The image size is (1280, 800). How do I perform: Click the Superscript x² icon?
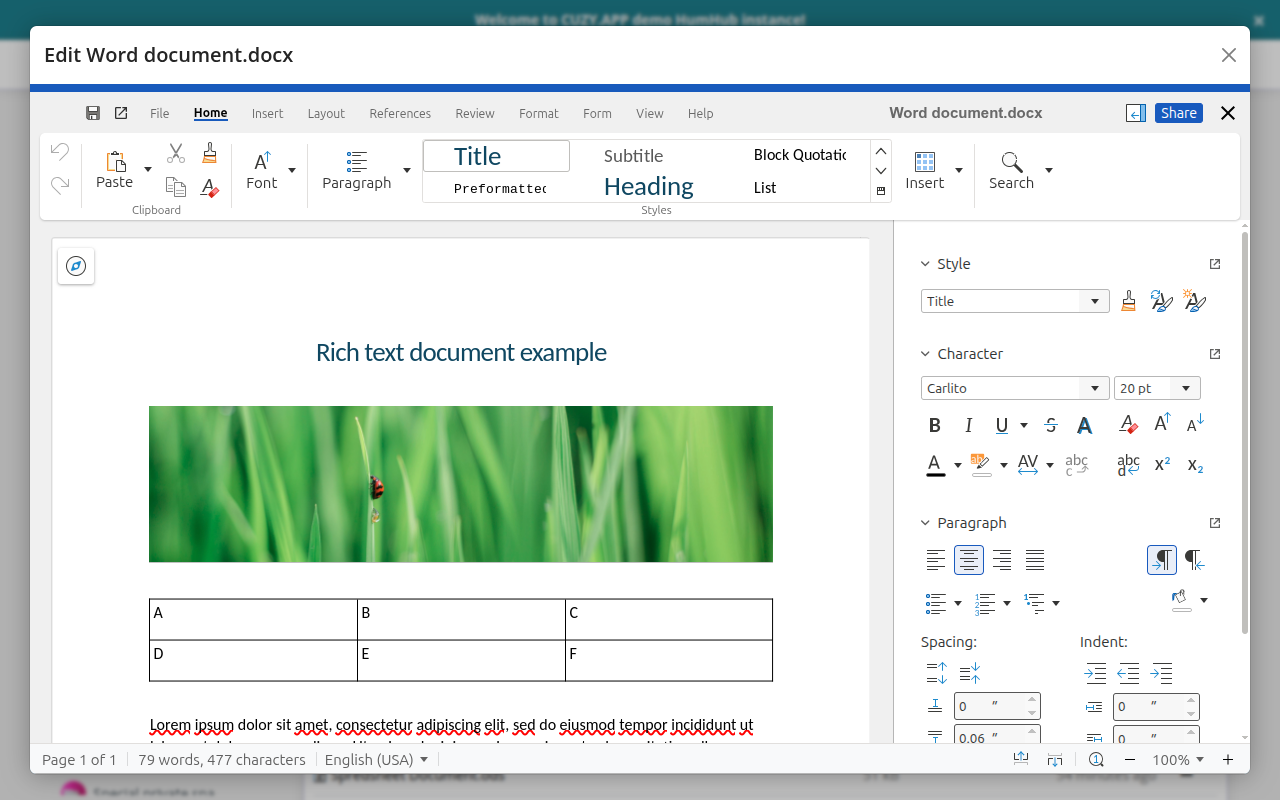[x=1162, y=464]
